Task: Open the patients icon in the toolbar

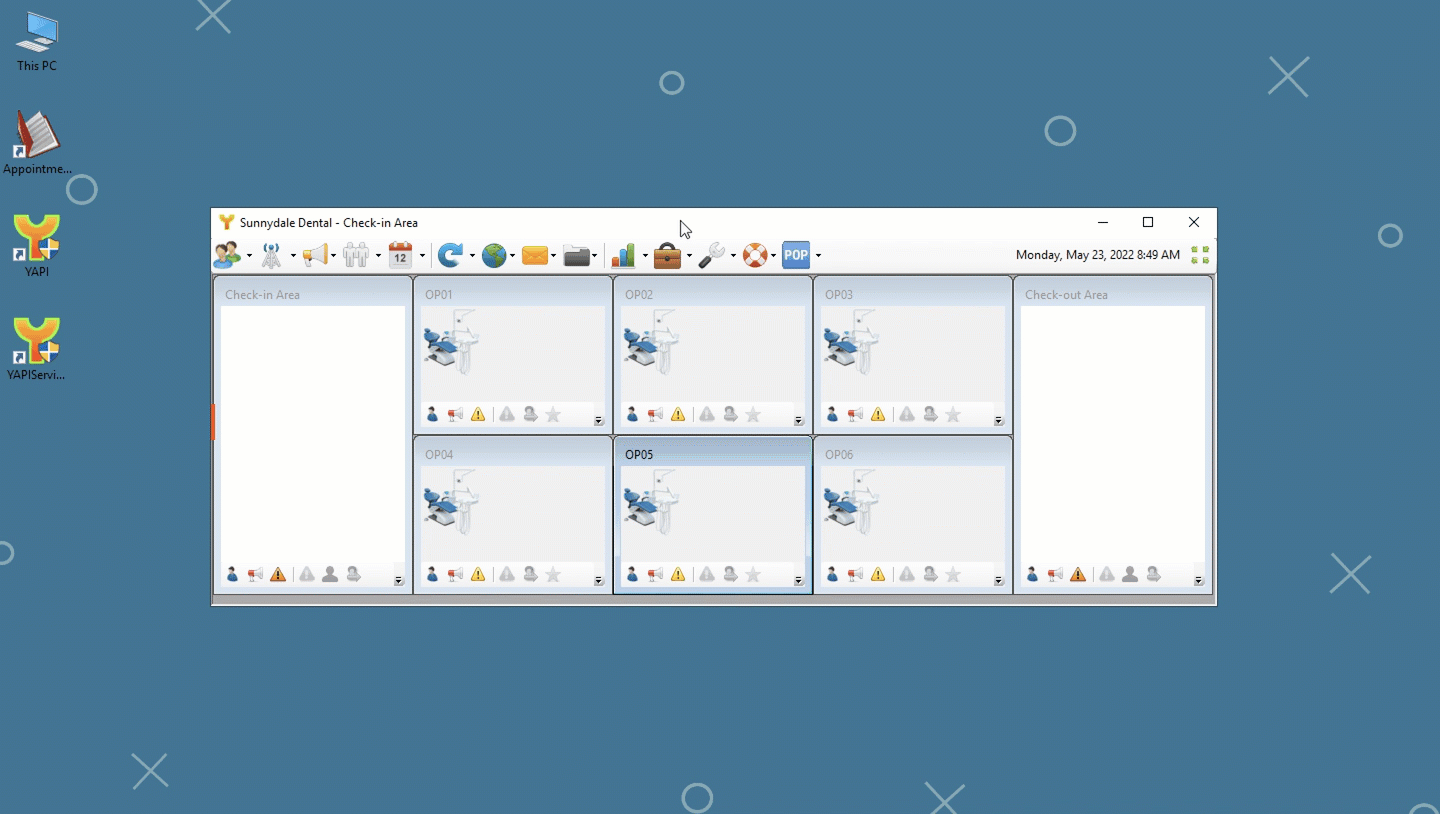Action: pyautogui.click(x=227, y=256)
